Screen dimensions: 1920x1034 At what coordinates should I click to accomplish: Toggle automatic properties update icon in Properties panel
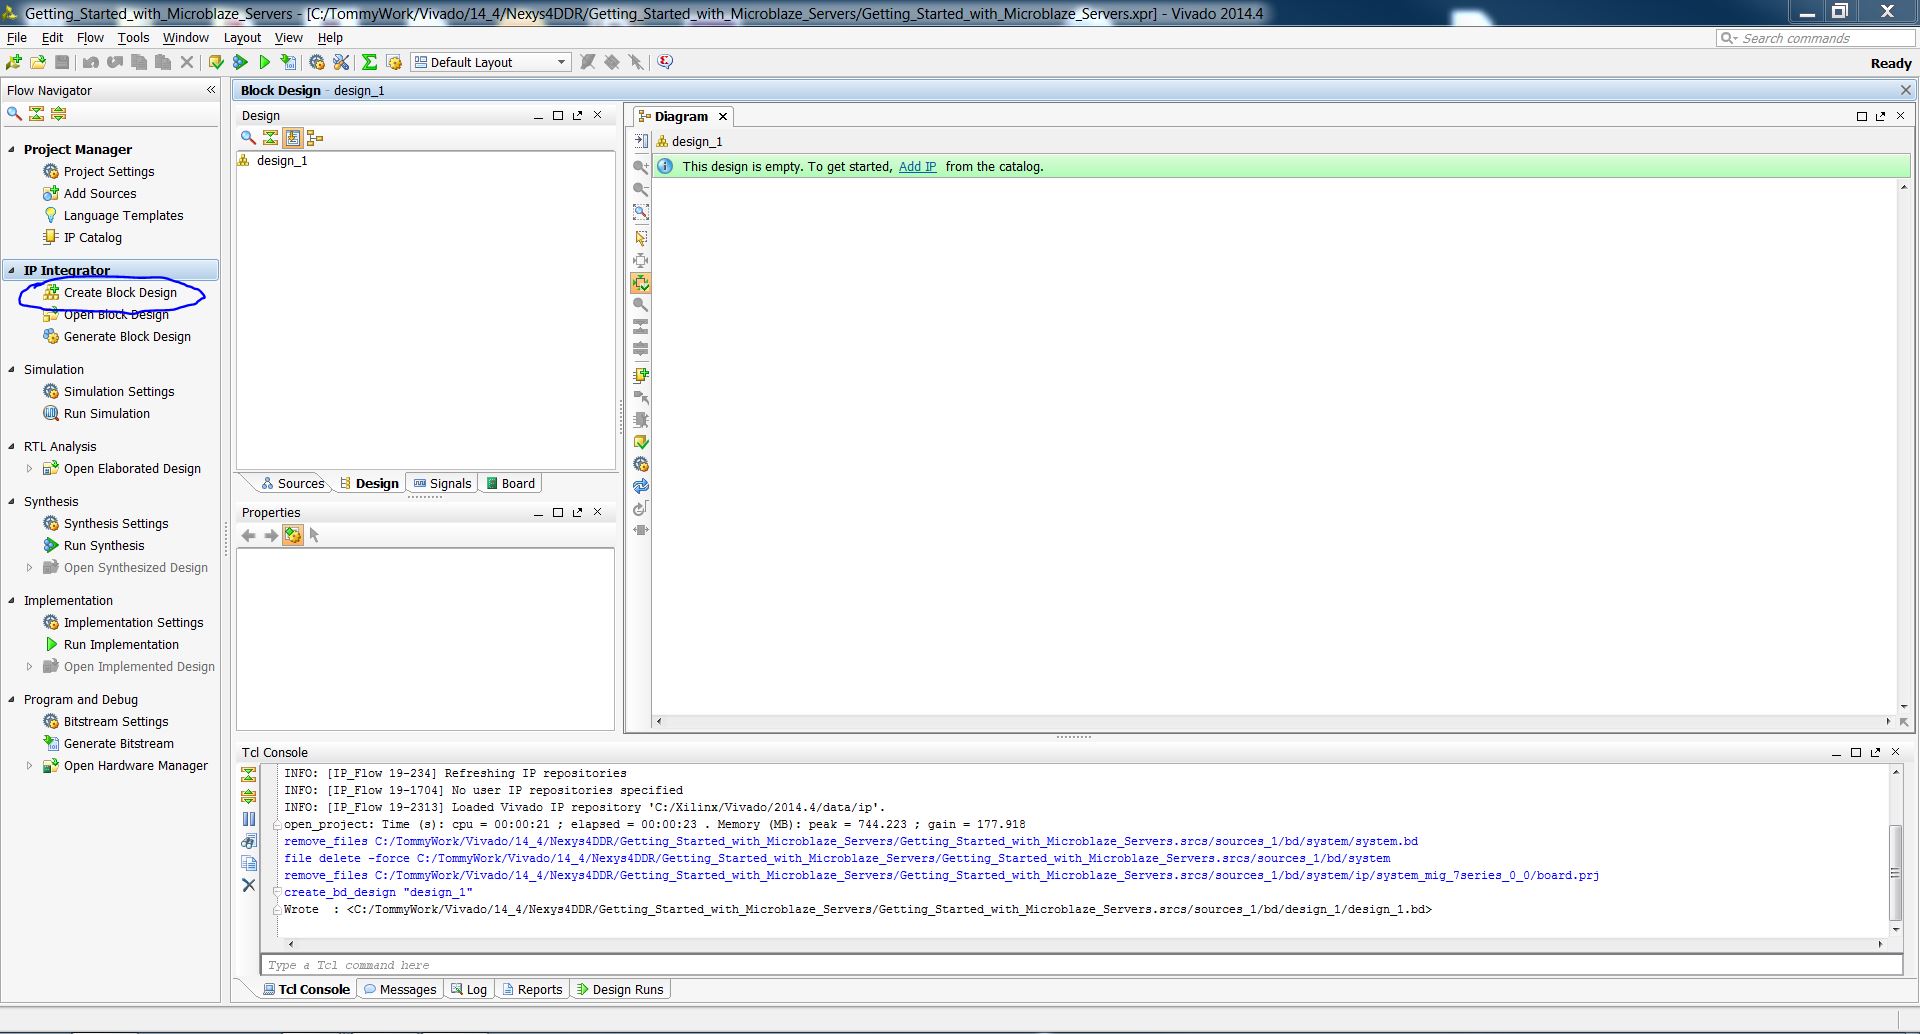pos(292,535)
